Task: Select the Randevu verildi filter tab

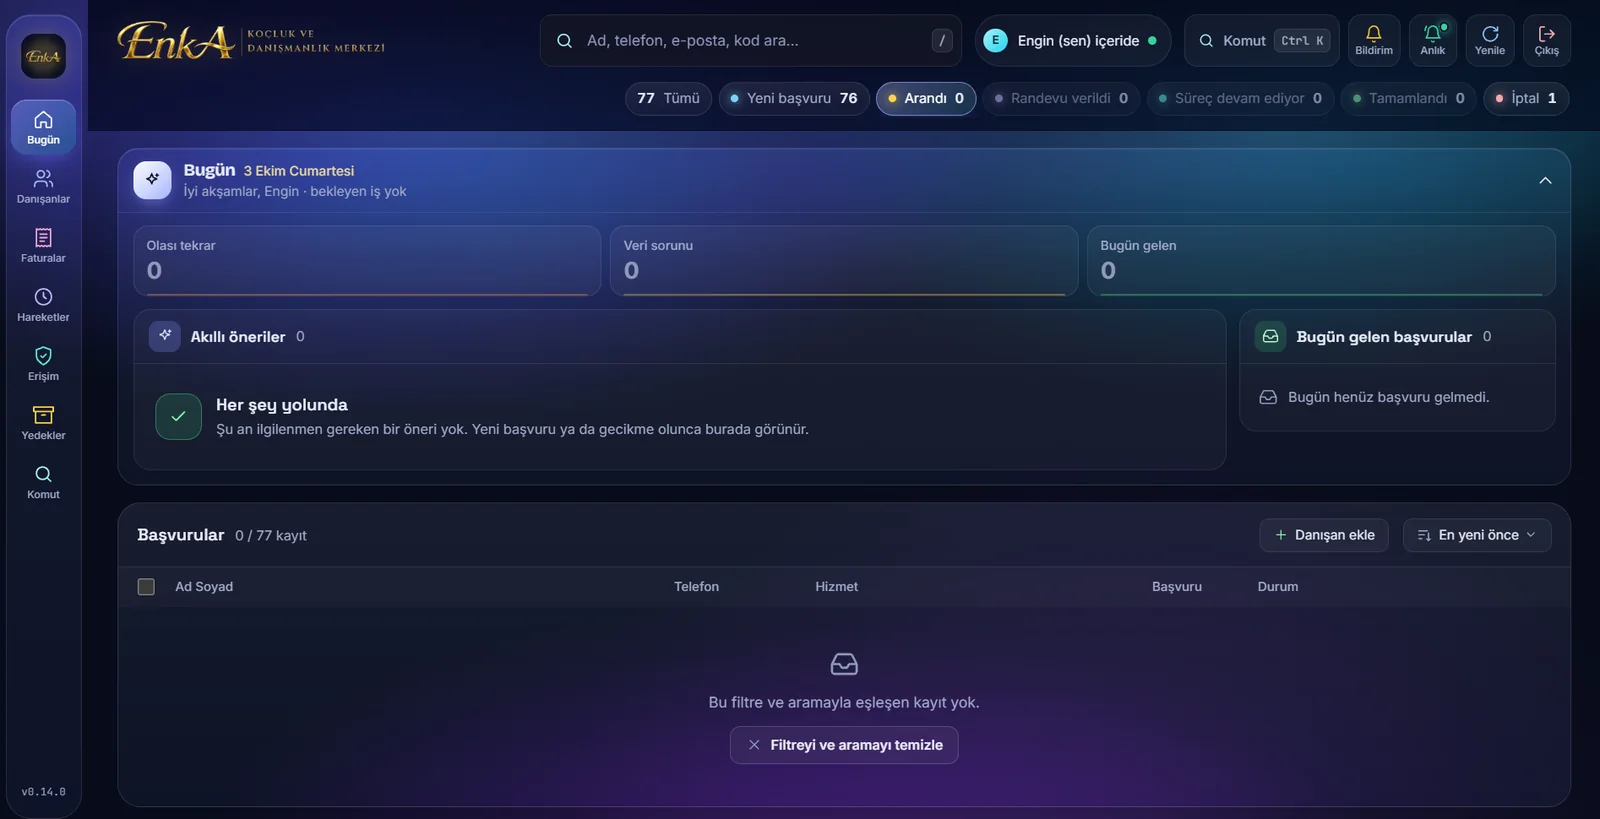Action: pyautogui.click(x=1061, y=98)
